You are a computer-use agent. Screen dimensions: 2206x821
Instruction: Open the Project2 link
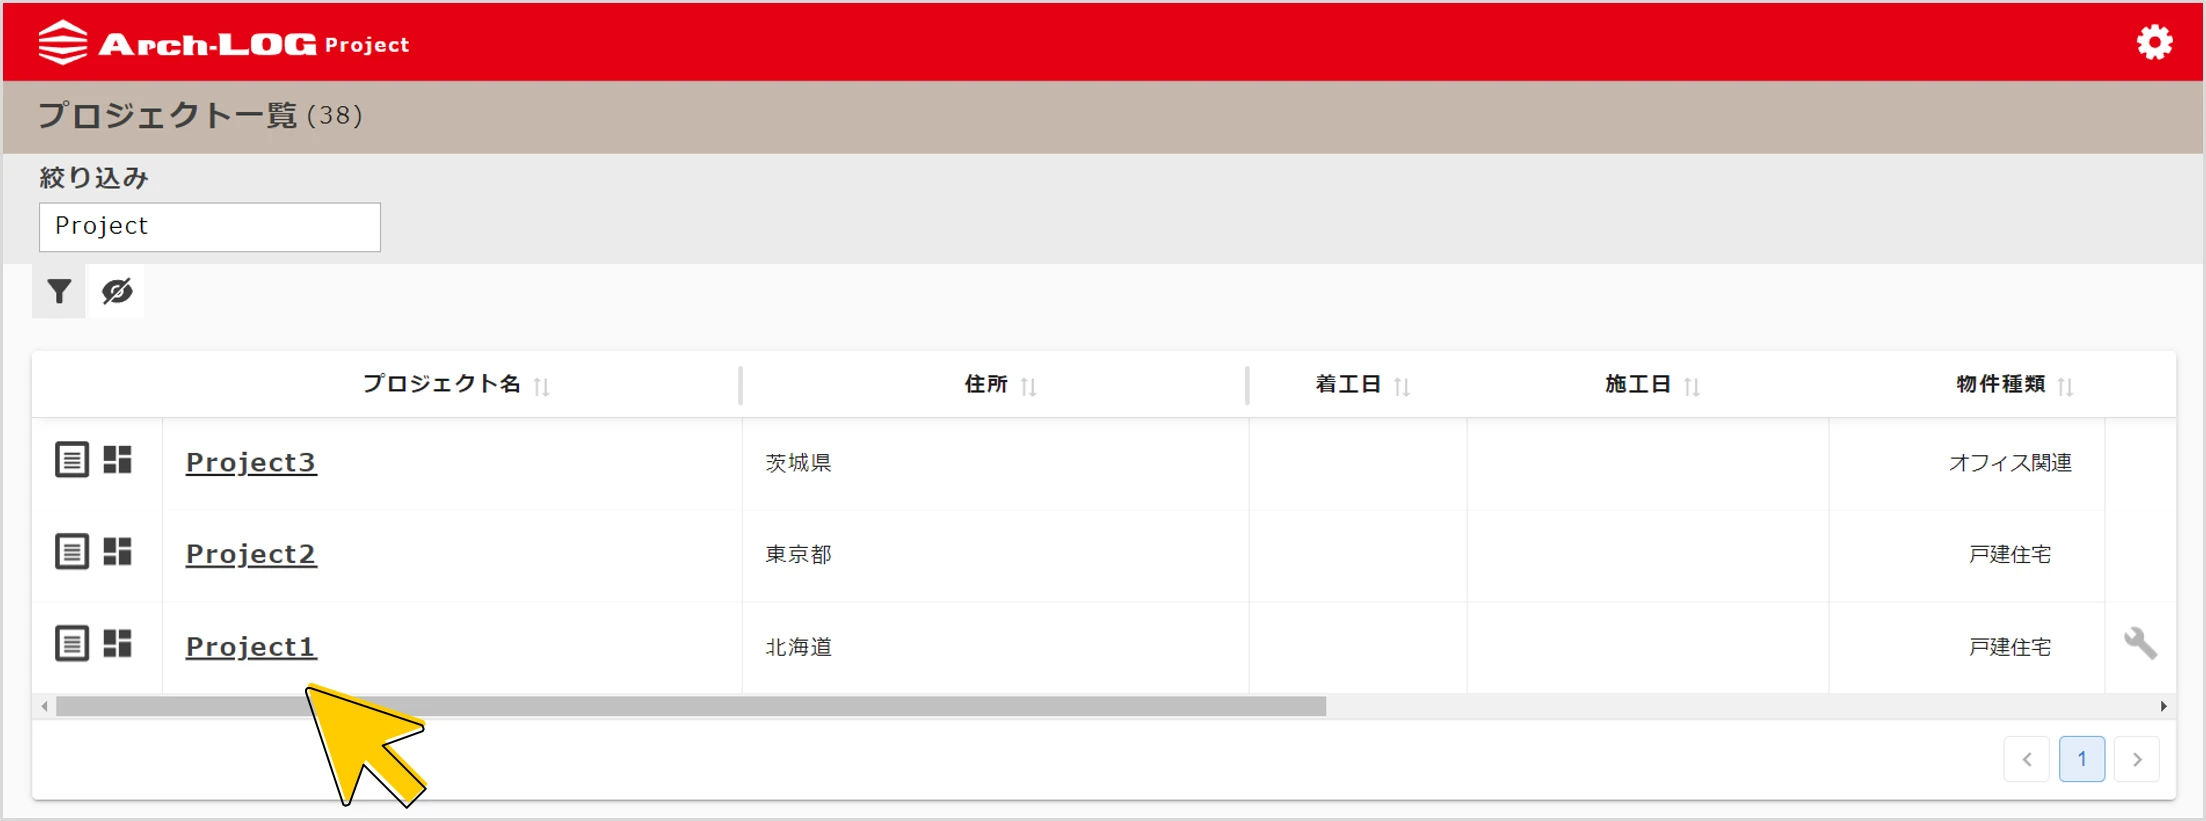click(x=251, y=554)
